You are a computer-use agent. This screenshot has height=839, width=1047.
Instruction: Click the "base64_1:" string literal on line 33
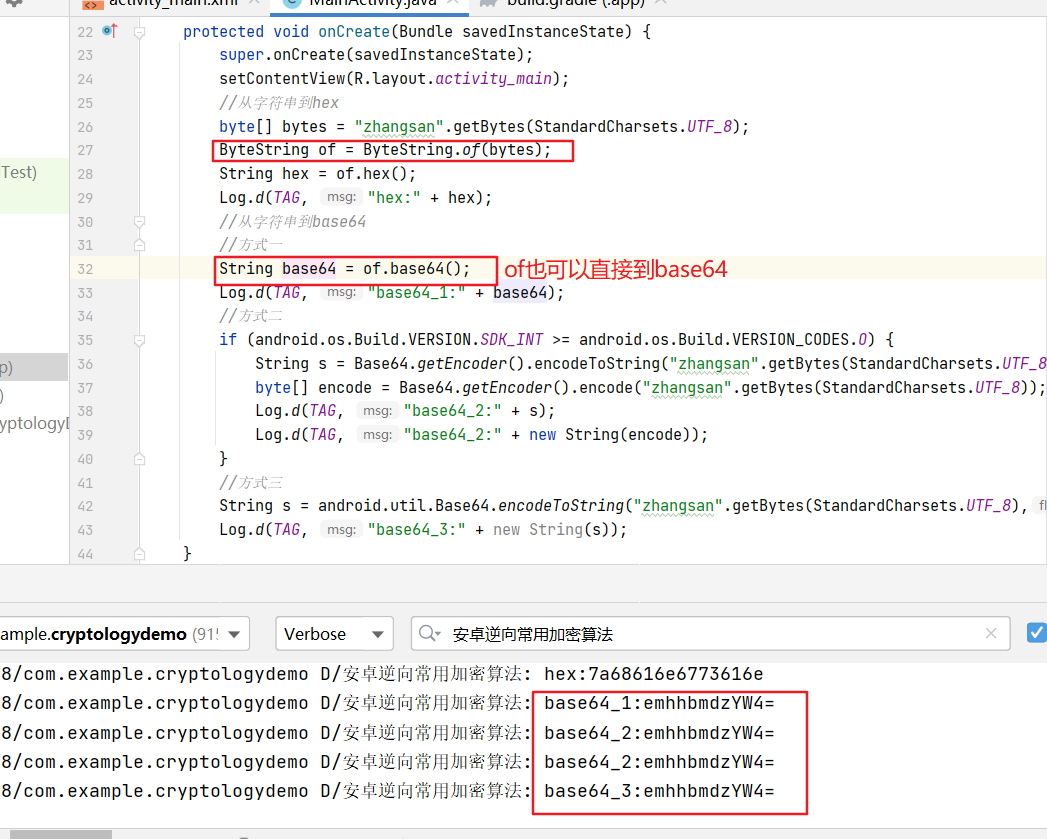click(417, 293)
